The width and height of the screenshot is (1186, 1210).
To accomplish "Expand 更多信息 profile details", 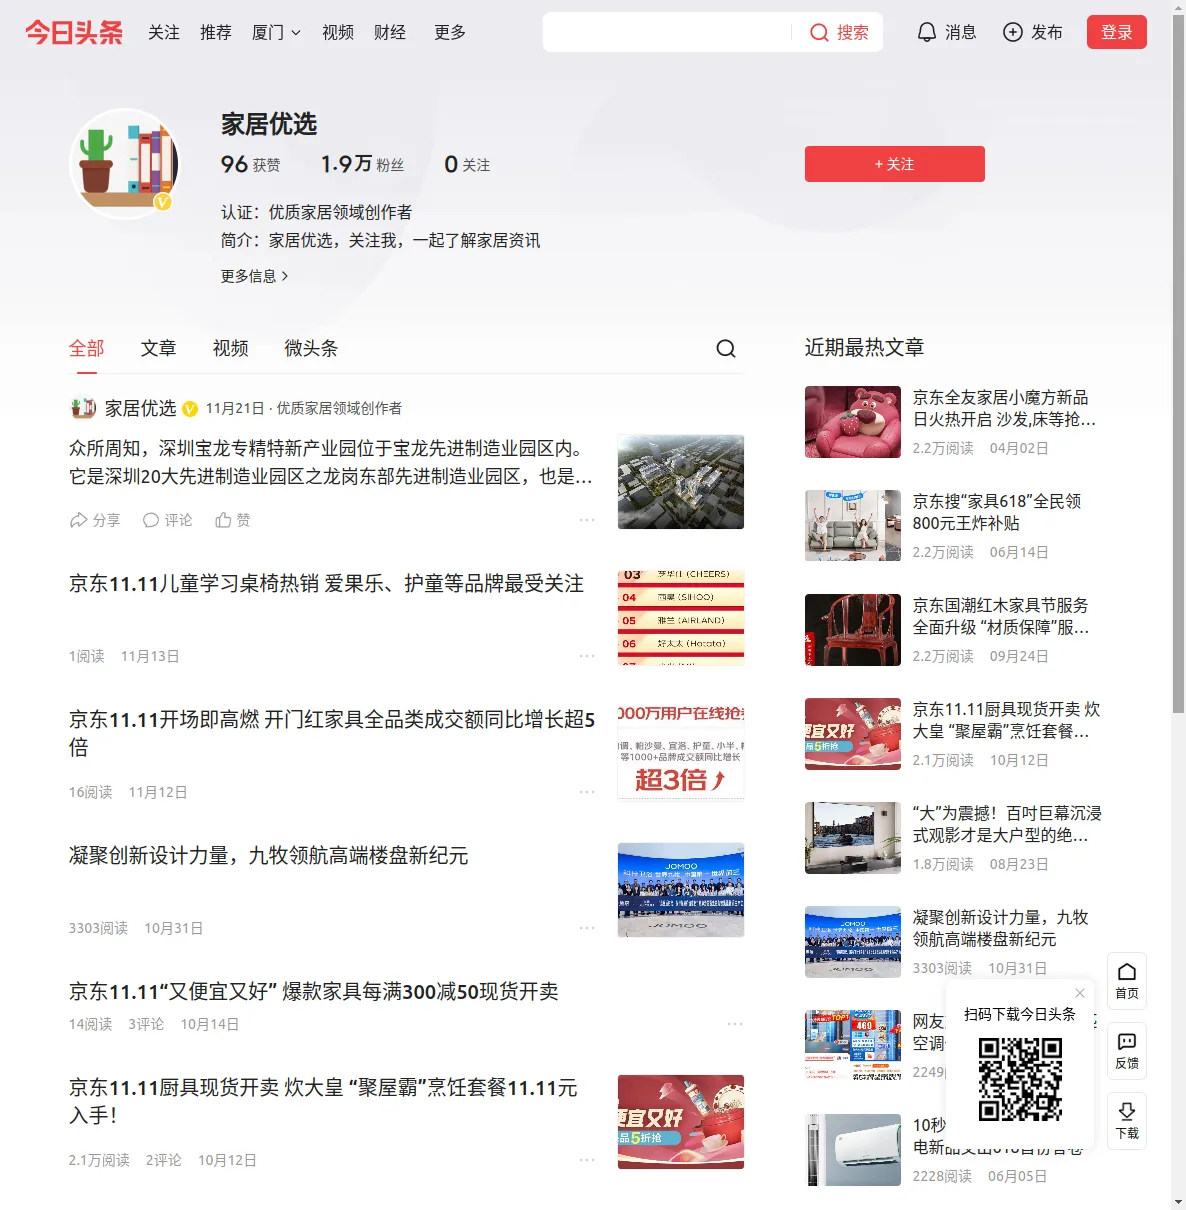I will pos(255,276).
